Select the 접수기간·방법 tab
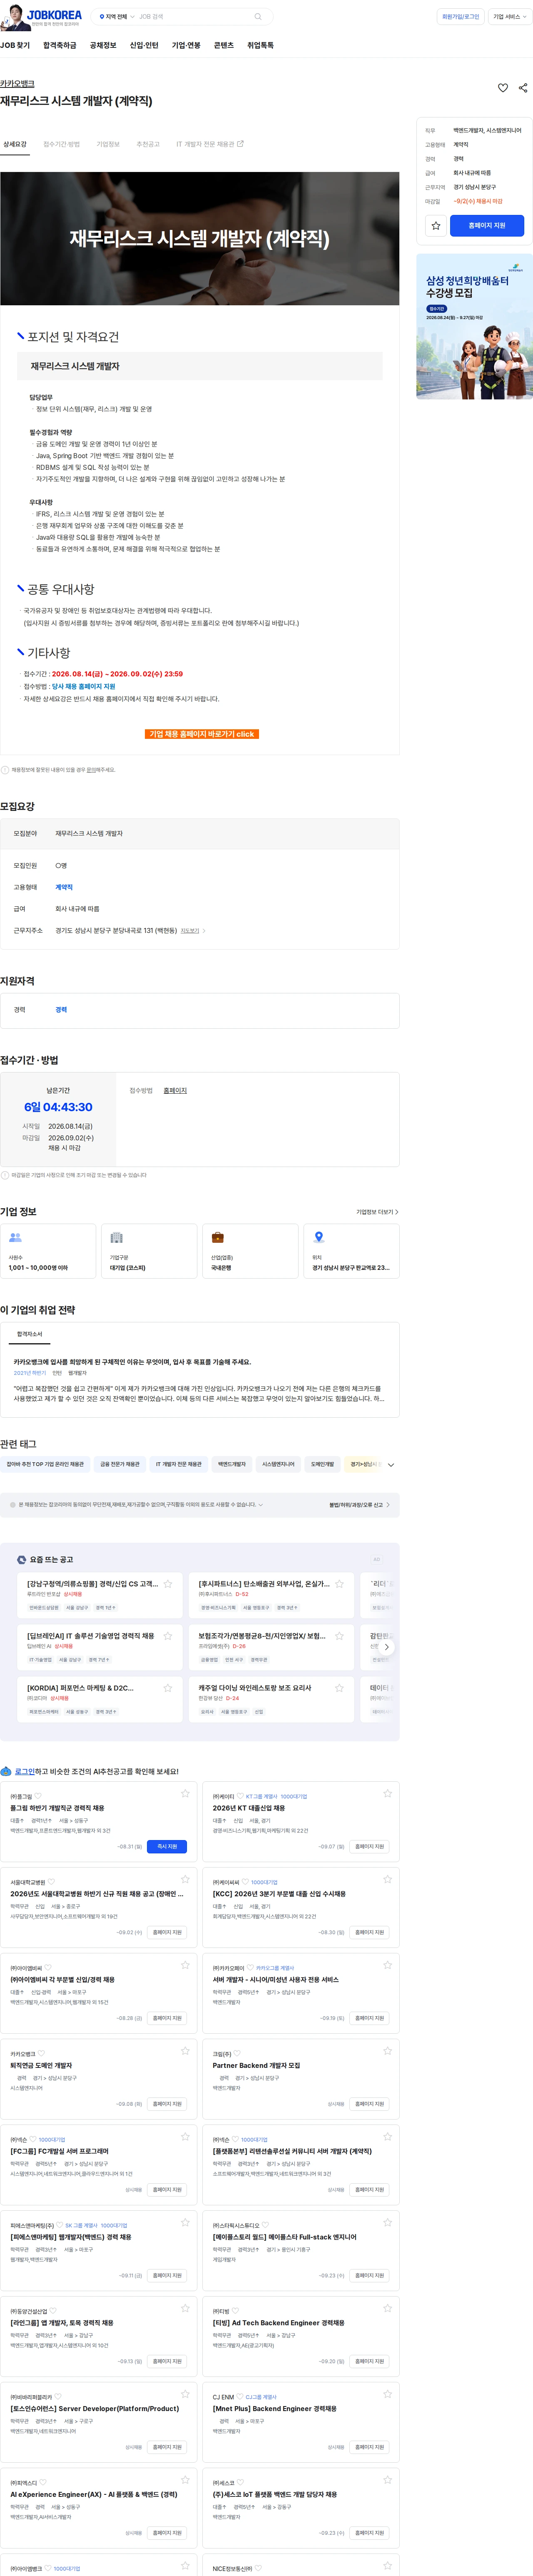533x2576 pixels. 61,144
